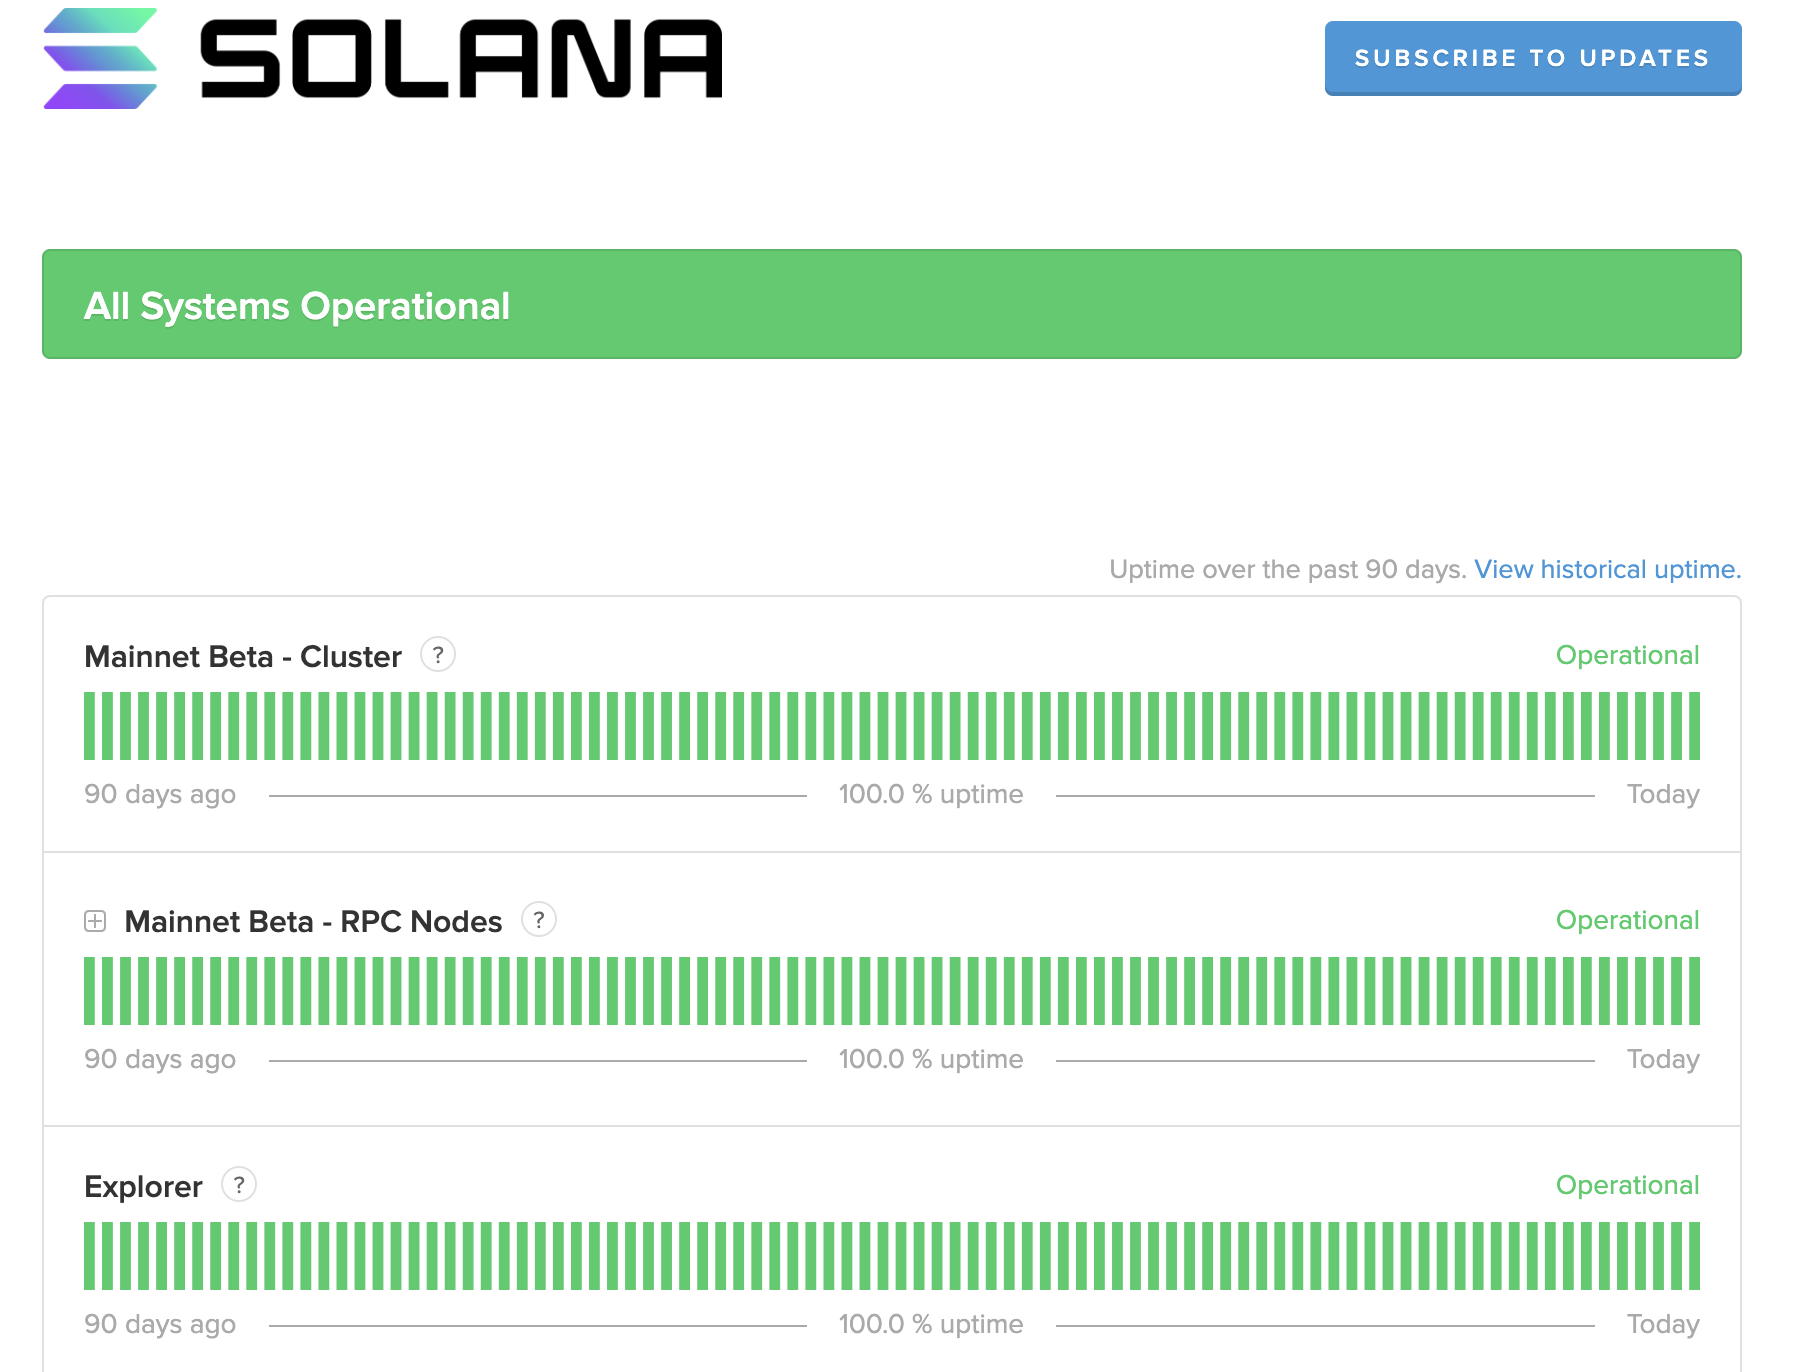Click the Explorer component name

pos(143,1186)
